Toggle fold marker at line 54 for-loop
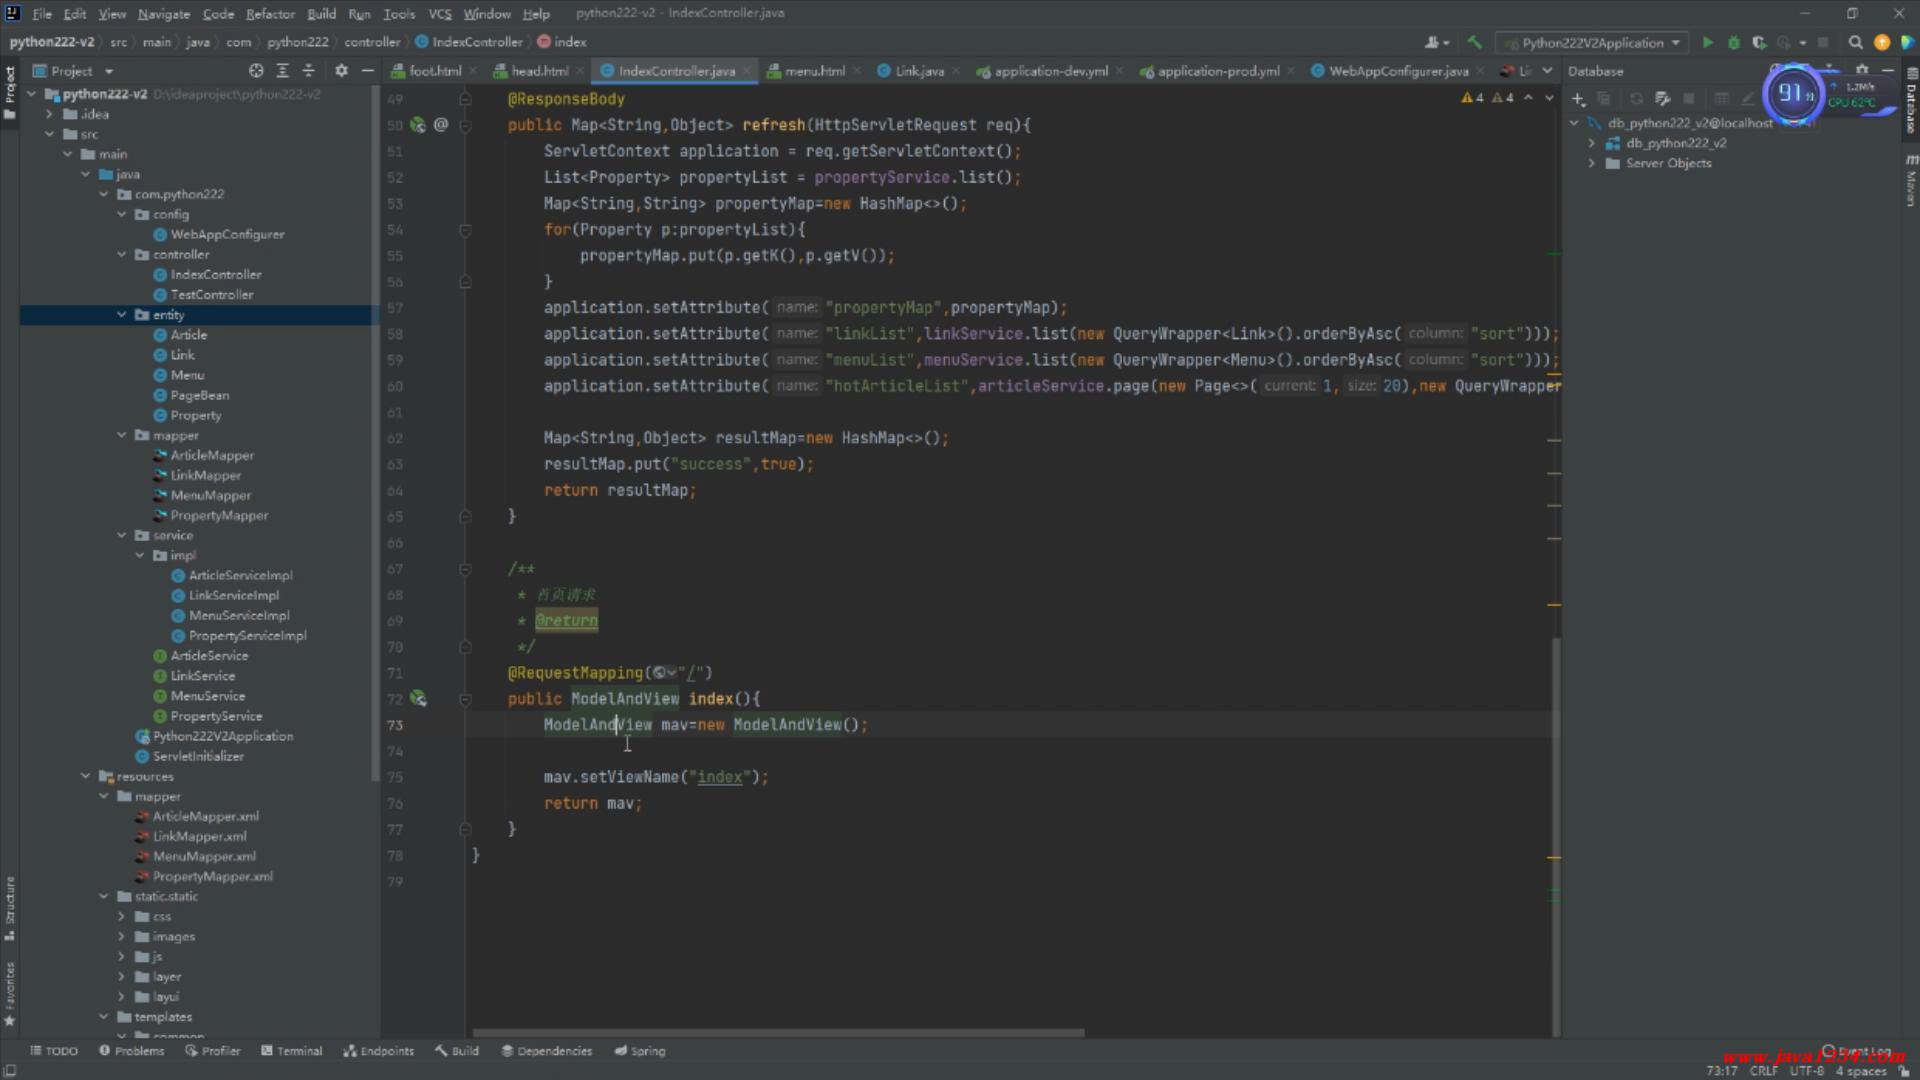The height and width of the screenshot is (1080, 1920). [x=465, y=230]
